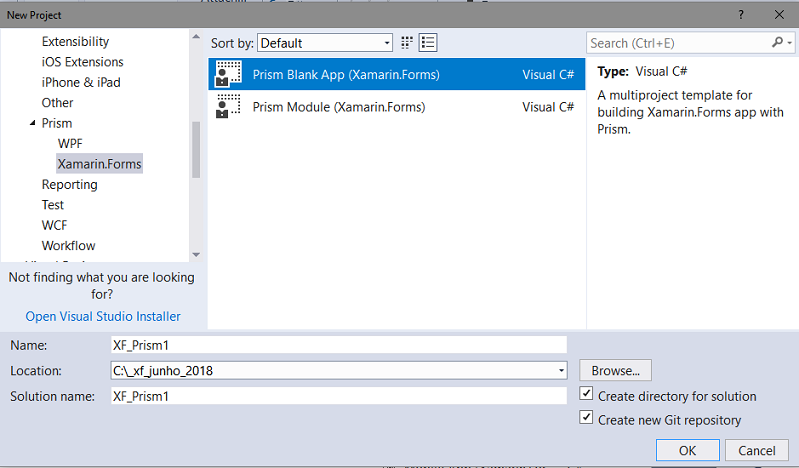
Task: Switch to medium icons list view
Action: click(x=428, y=43)
